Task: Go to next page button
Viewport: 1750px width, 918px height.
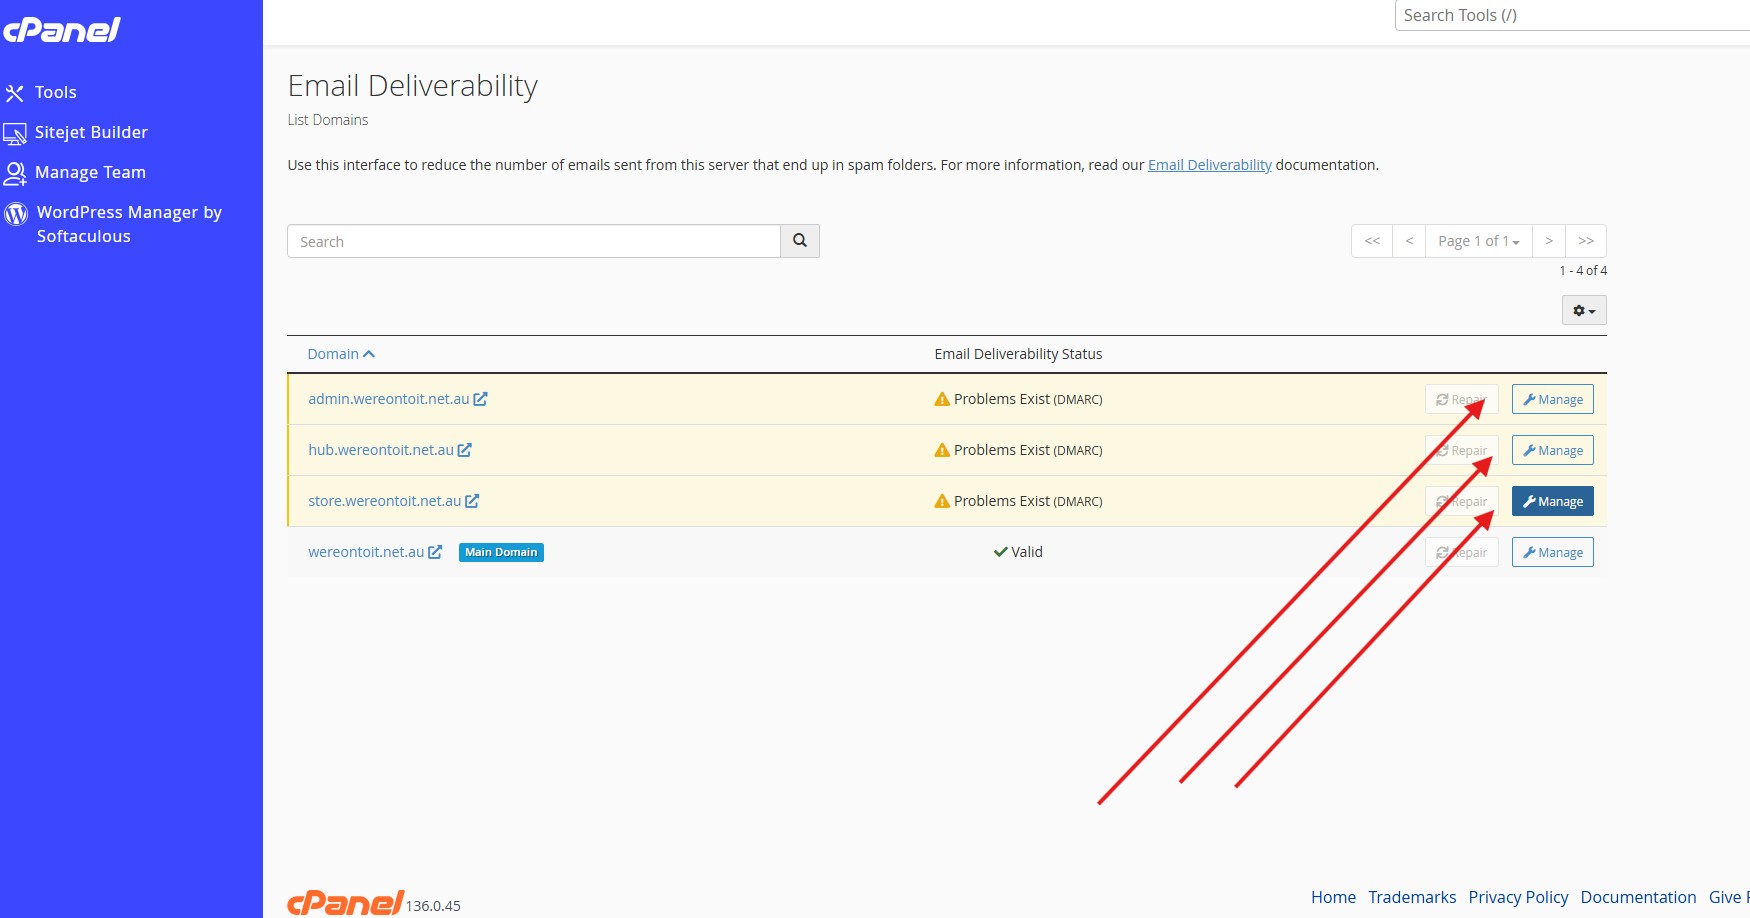Action: click(x=1548, y=241)
